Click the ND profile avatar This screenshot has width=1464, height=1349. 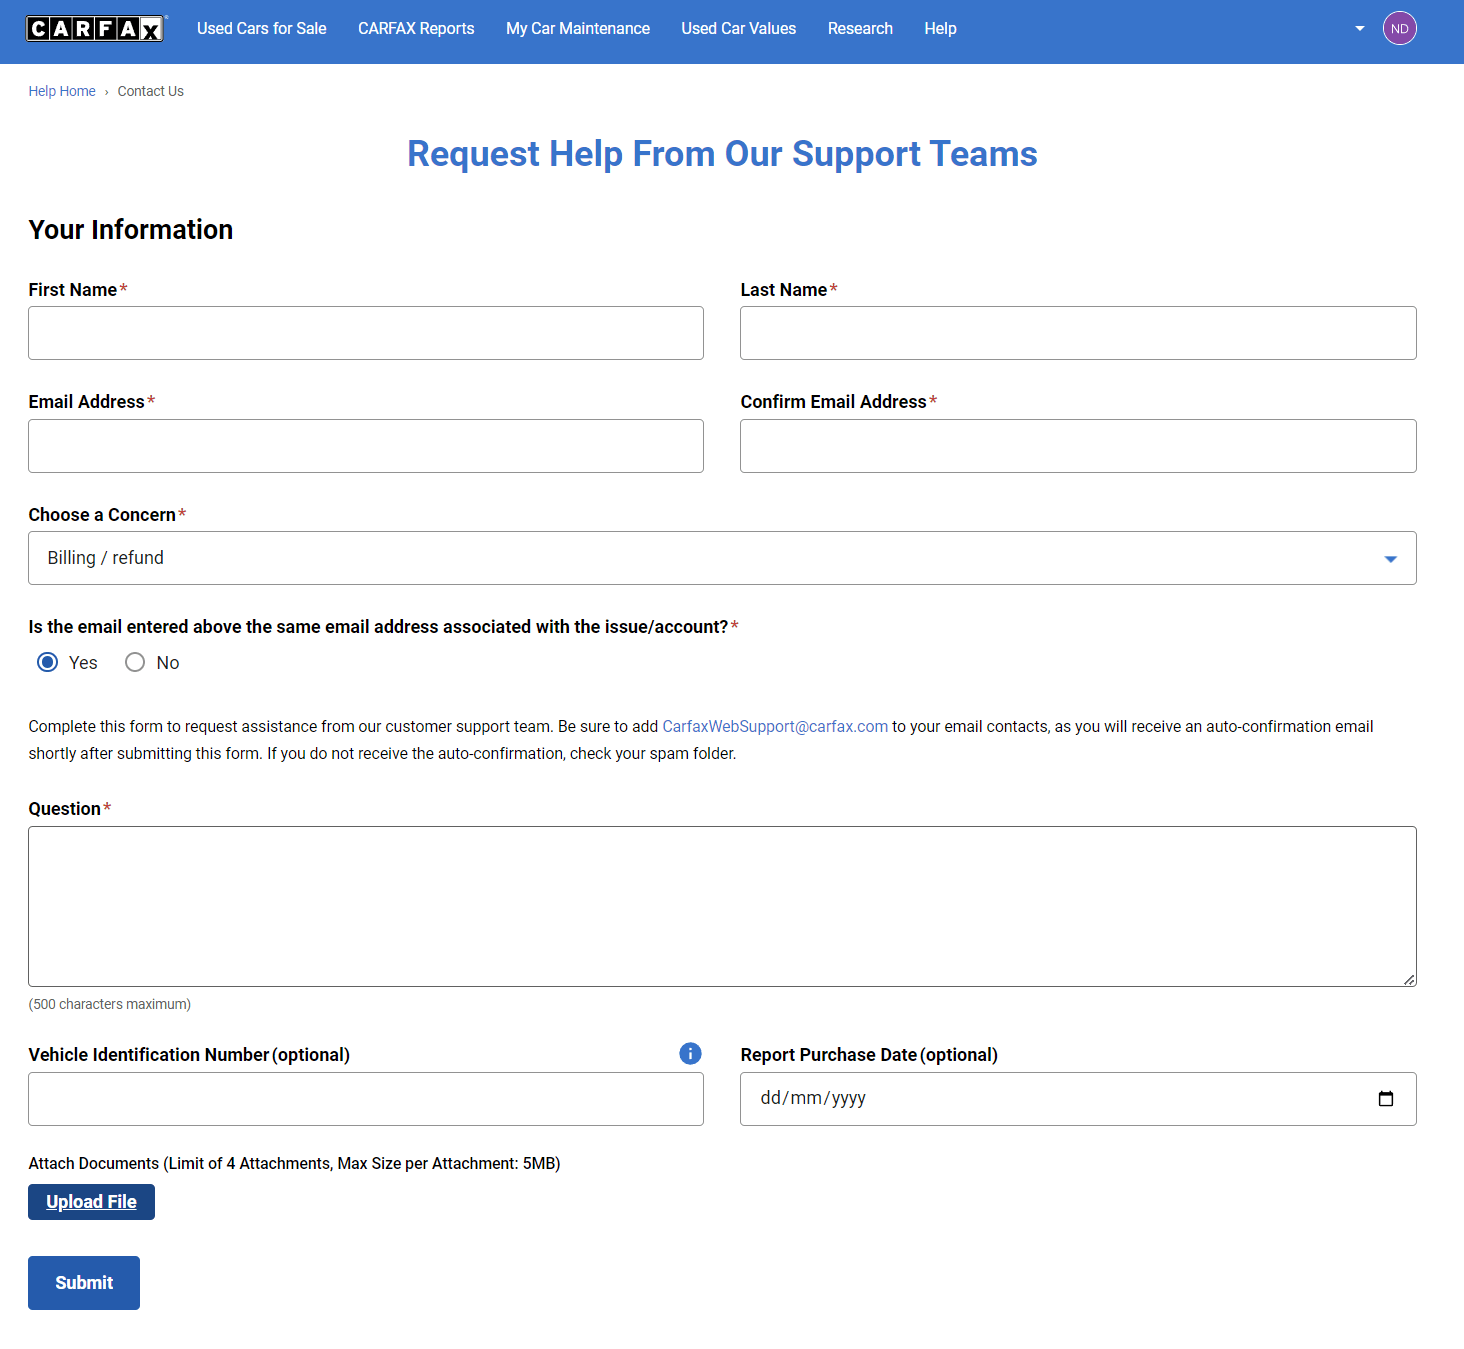pyautogui.click(x=1399, y=28)
